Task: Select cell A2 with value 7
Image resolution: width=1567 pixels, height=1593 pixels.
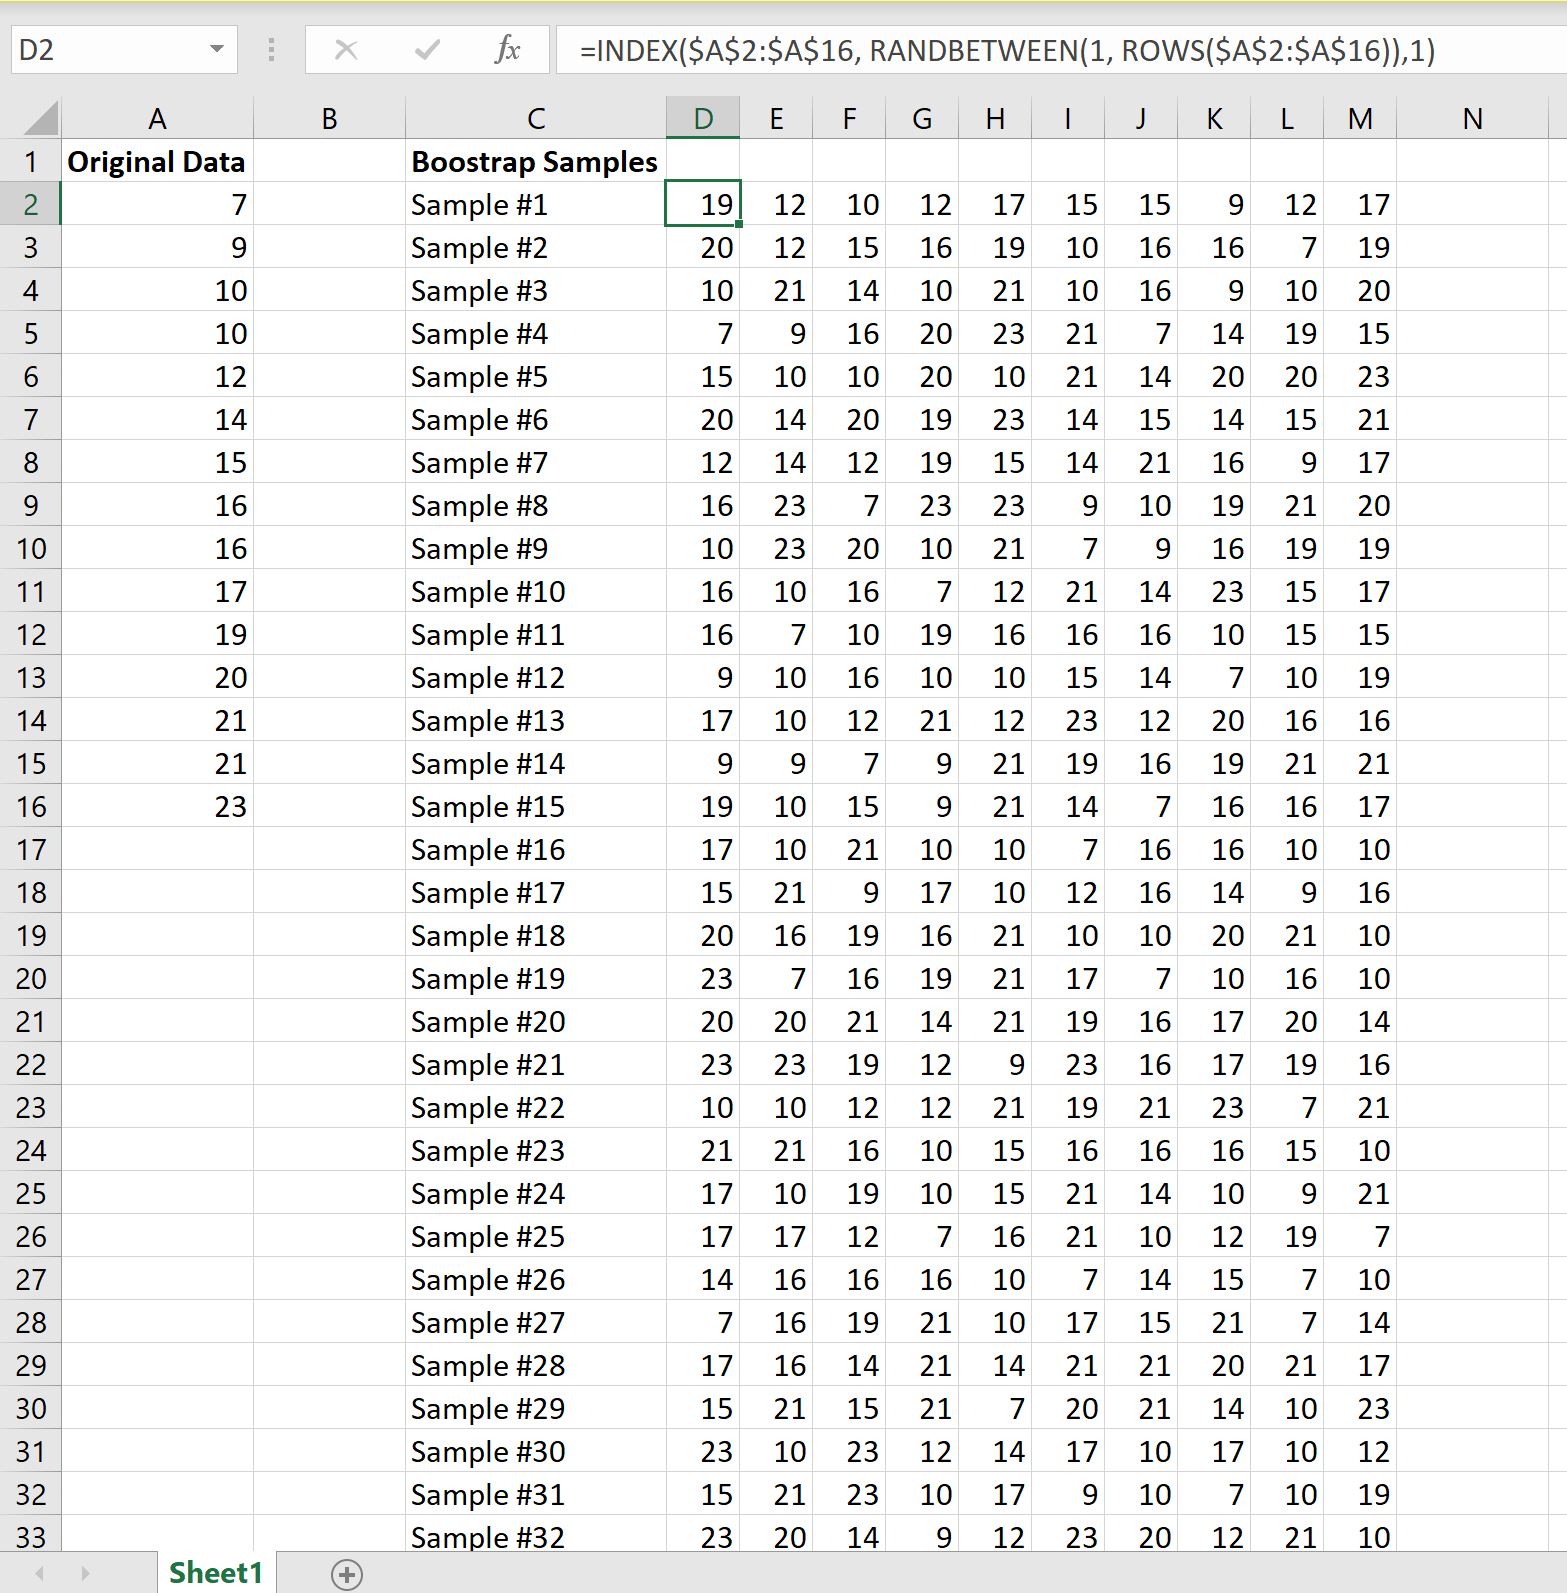Action: tap(157, 204)
